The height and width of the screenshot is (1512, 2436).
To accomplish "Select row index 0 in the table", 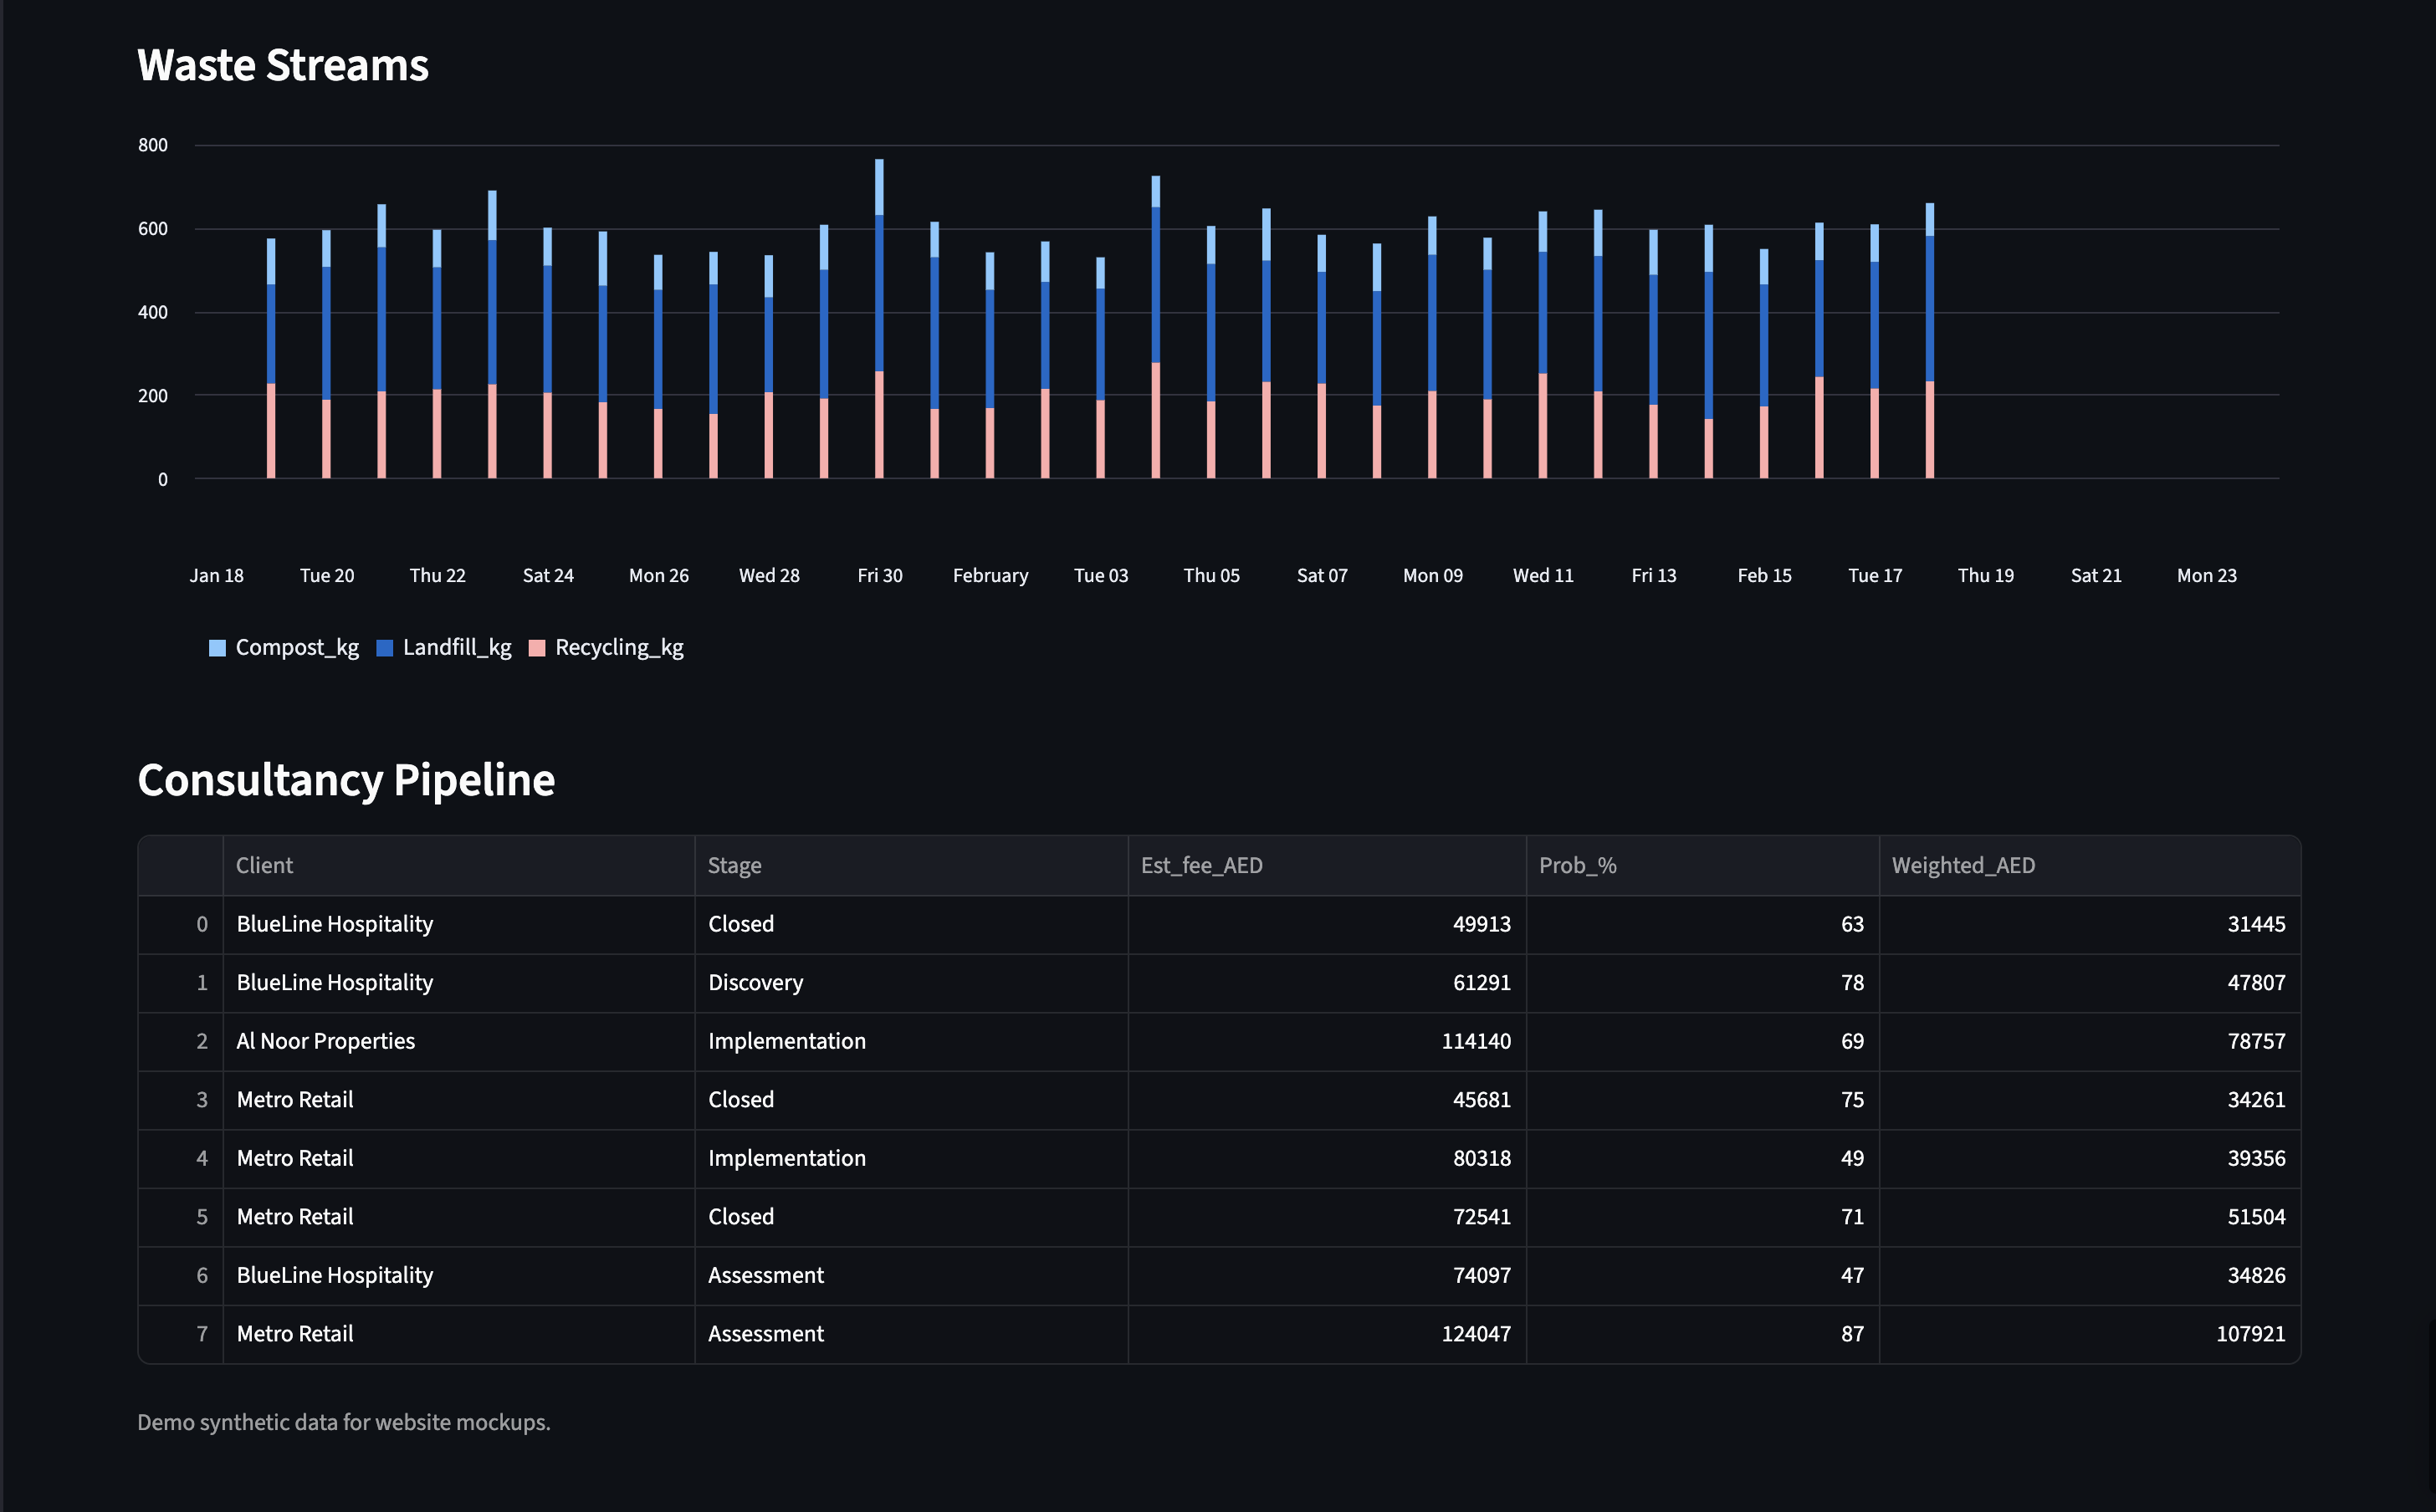I will tap(201, 924).
